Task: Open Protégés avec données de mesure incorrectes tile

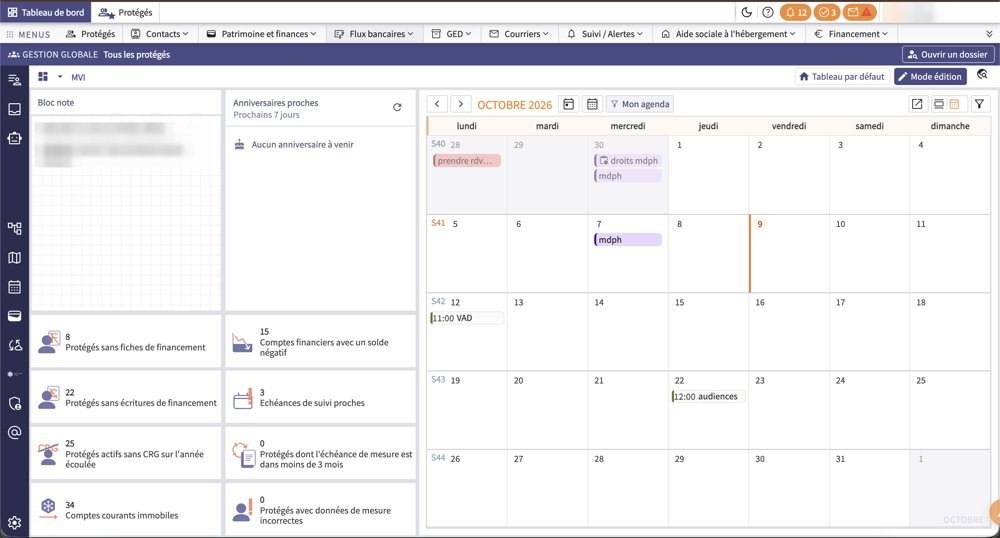Action: point(321,509)
